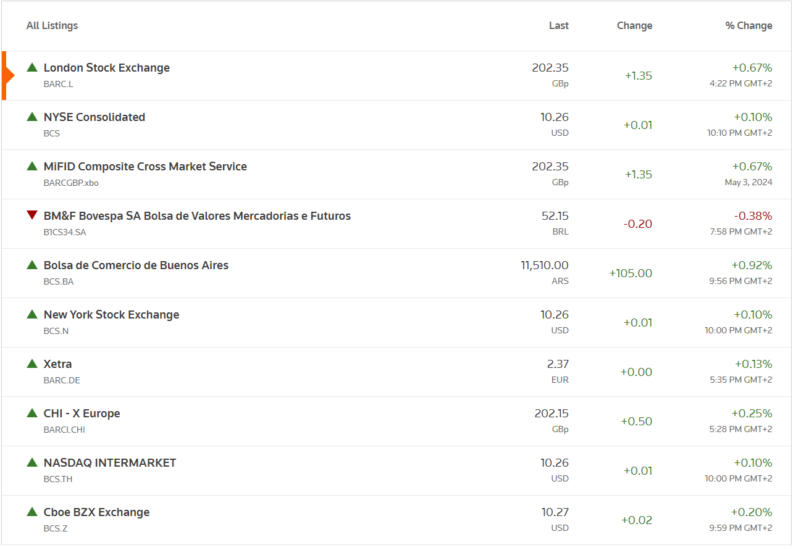The width and height of the screenshot is (793, 550).
Task: Click green up arrow beside Cboe BZX Exchange
Action: click(32, 512)
